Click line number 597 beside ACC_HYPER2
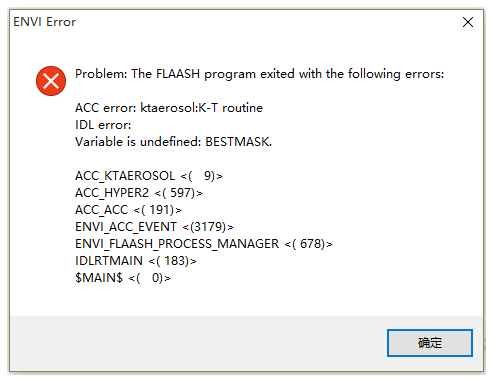496x381 pixels. (x=180, y=193)
